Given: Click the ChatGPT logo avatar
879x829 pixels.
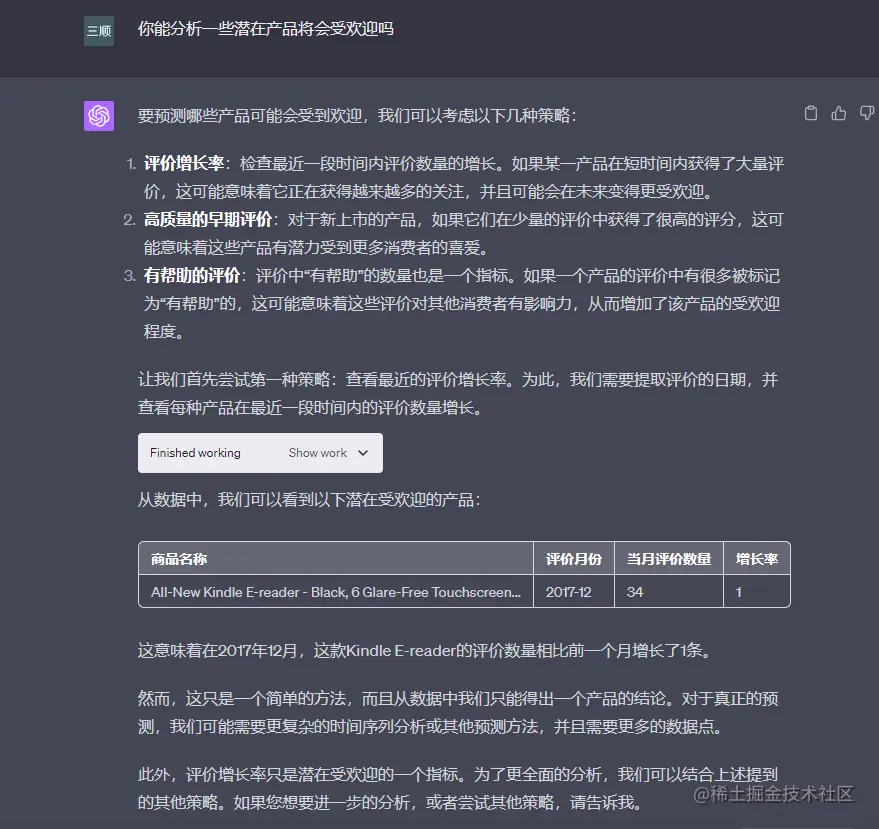Looking at the screenshot, I should pyautogui.click(x=98, y=115).
